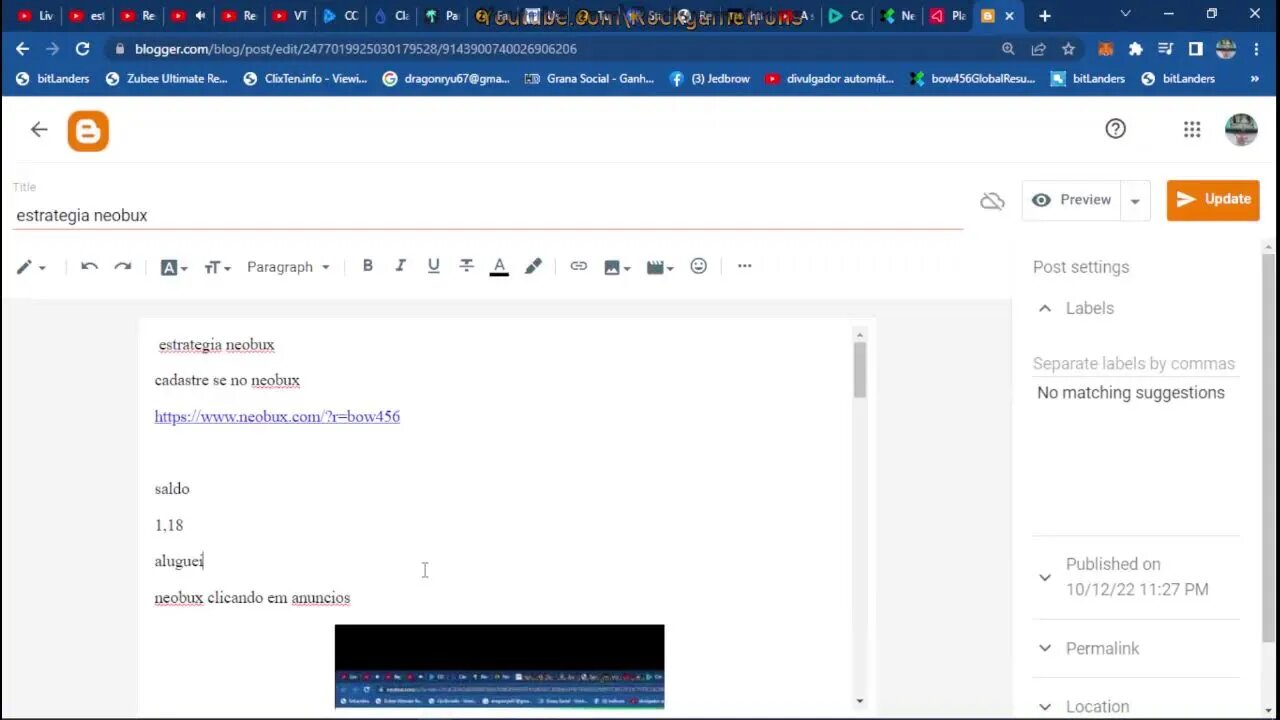This screenshot has height=720, width=1280.
Task: Click the word 'saldo' in the post
Action: point(172,489)
